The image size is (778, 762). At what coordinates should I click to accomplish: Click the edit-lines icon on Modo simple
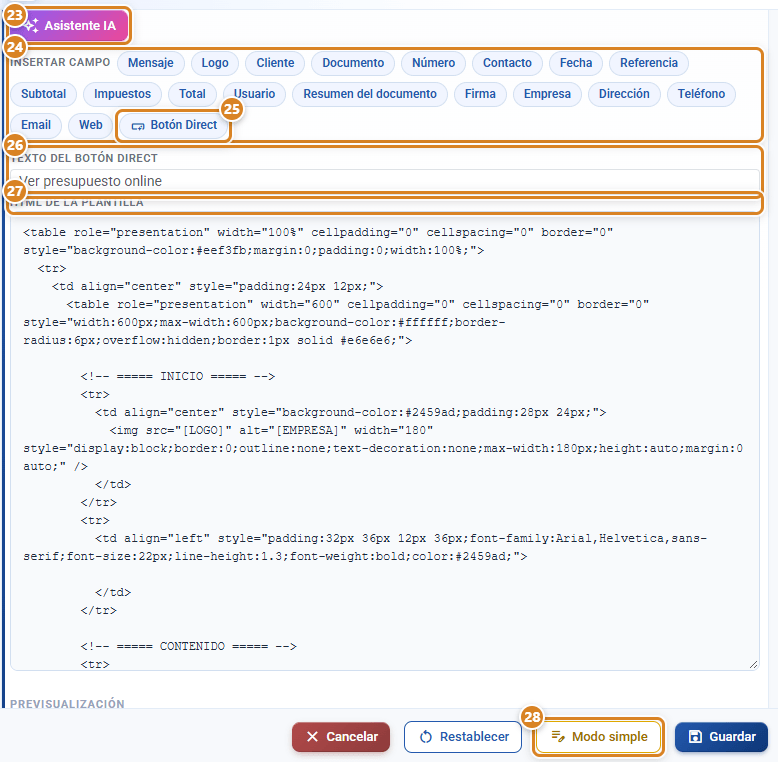558,737
